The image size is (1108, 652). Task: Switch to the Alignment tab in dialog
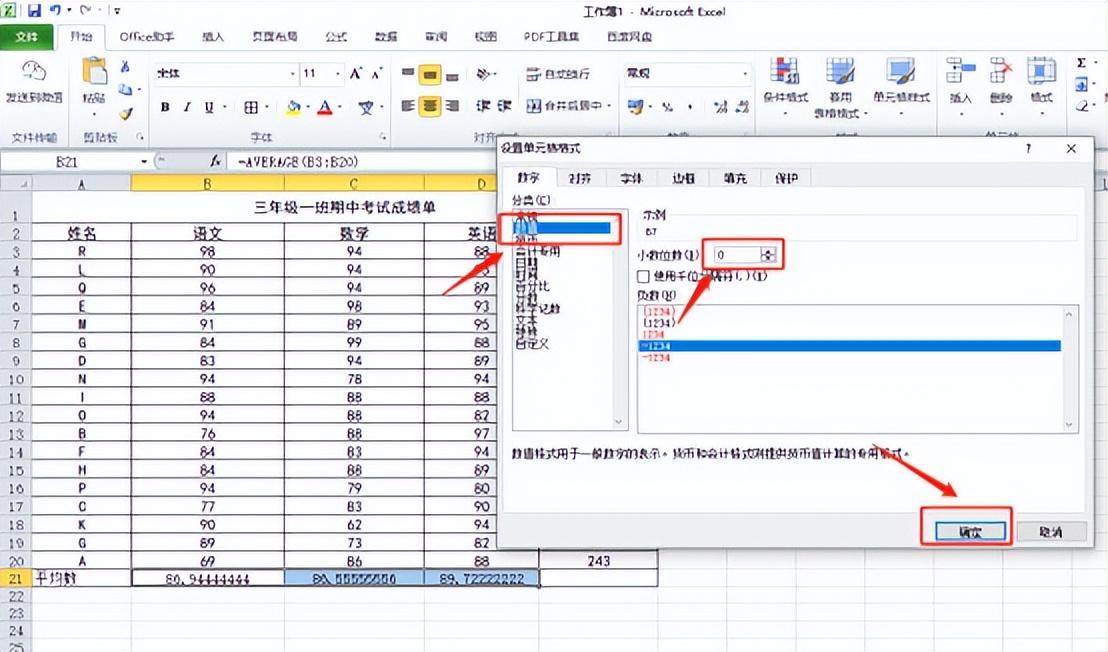click(x=579, y=178)
